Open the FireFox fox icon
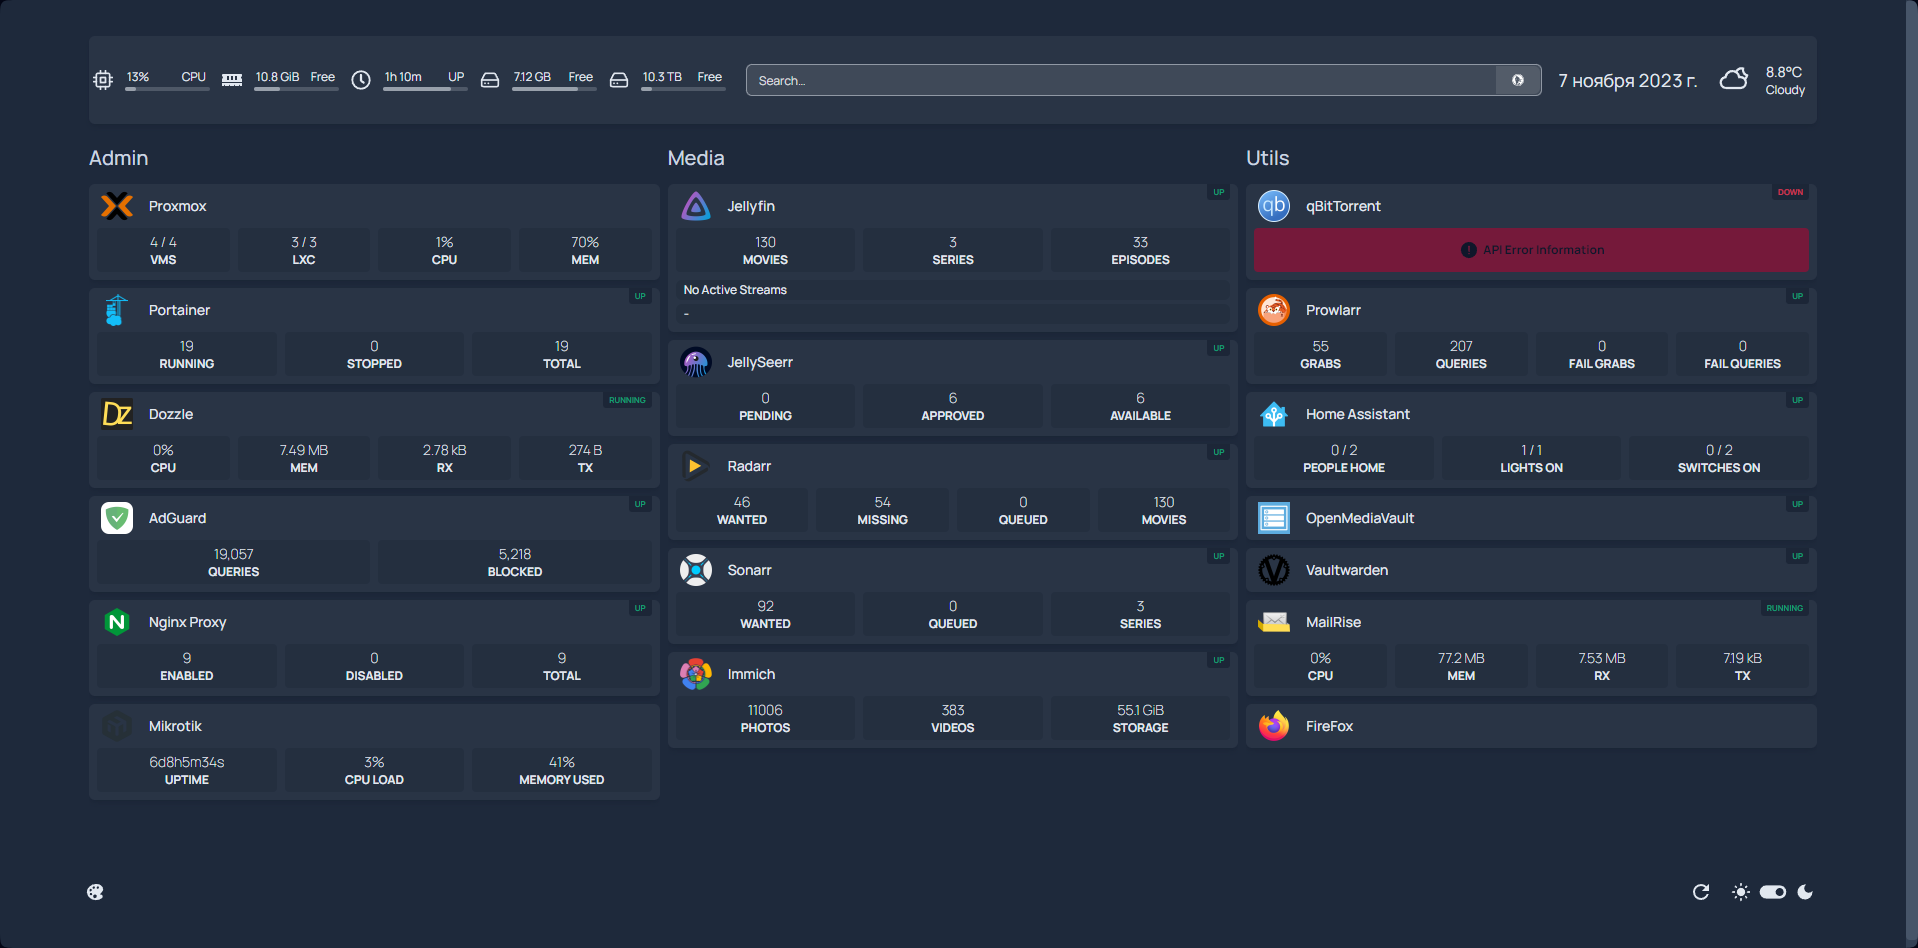The width and height of the screenshot is (1918, 948). tap(1274, 726)
